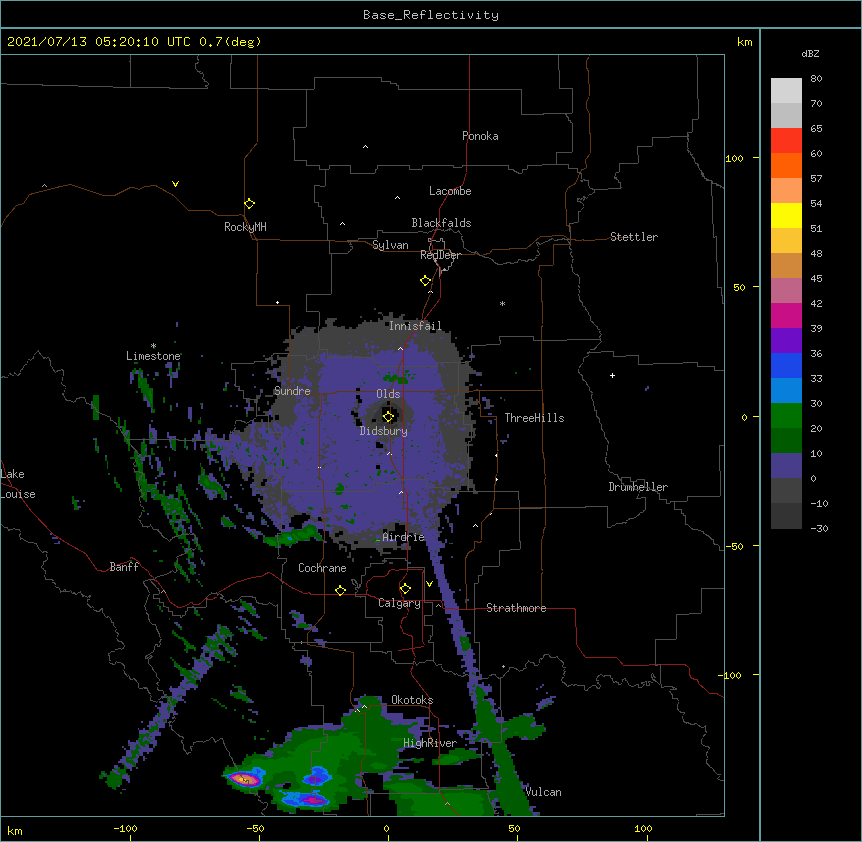The height and width of the screenshot is (842, 862).
Task: Click the Olds label
Action: tap(388, 394)
